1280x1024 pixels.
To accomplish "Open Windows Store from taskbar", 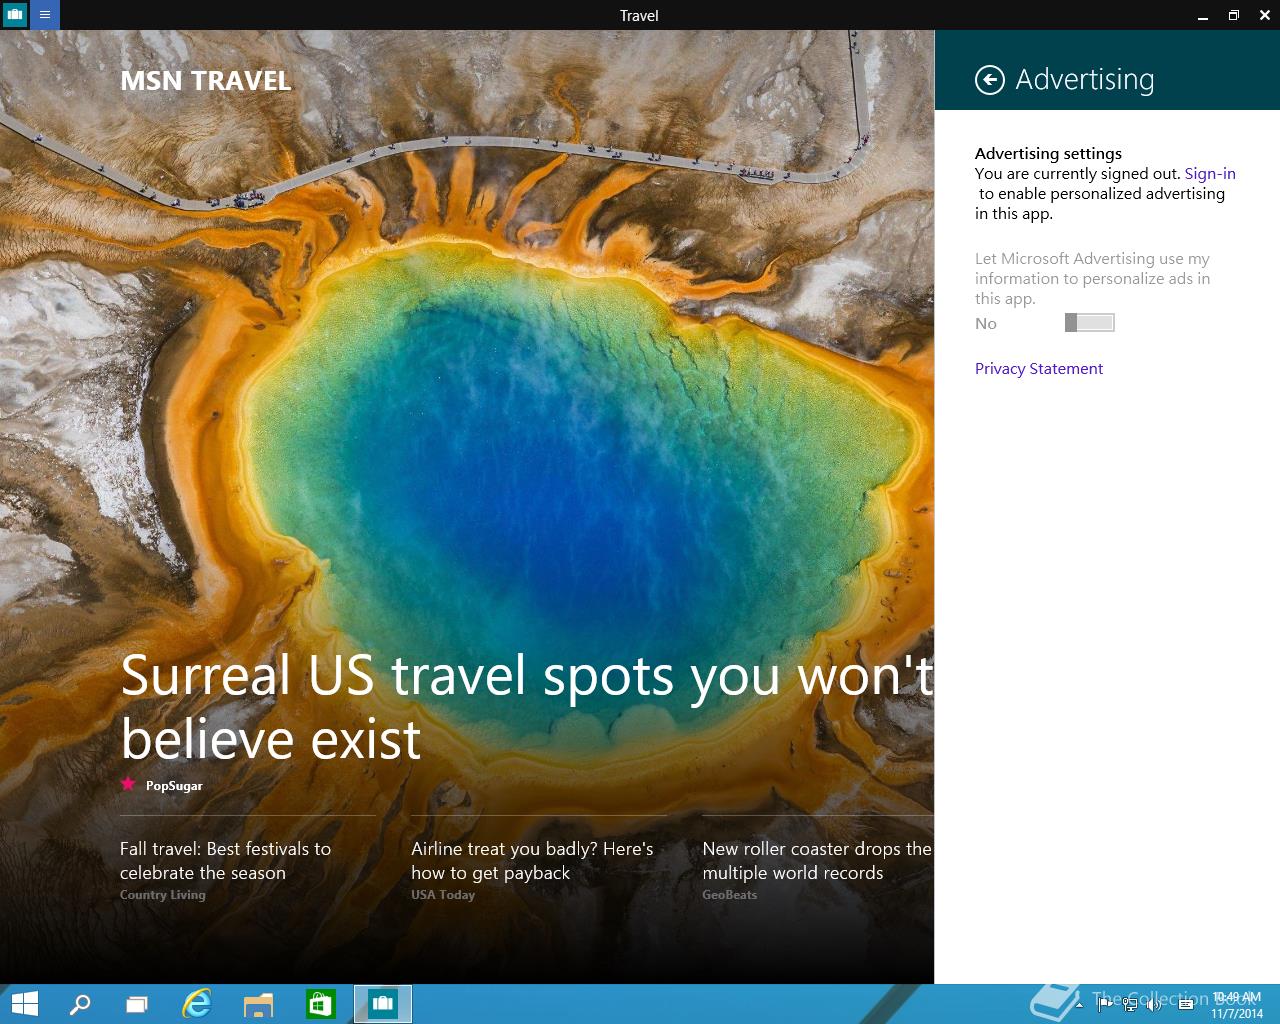I will point(320,1004).
